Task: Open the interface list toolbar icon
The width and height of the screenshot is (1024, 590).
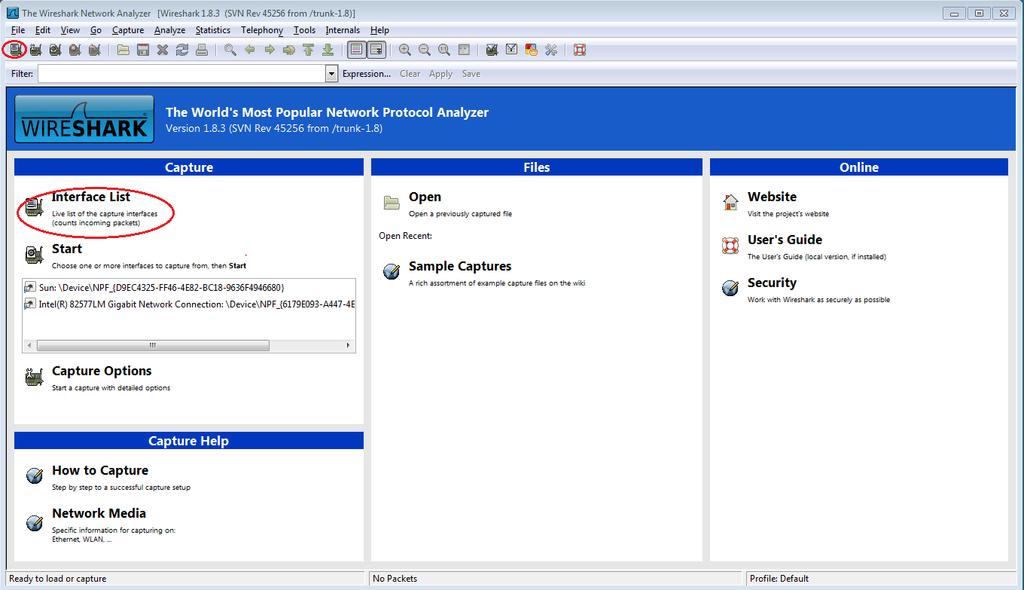Action: (16, 50)
